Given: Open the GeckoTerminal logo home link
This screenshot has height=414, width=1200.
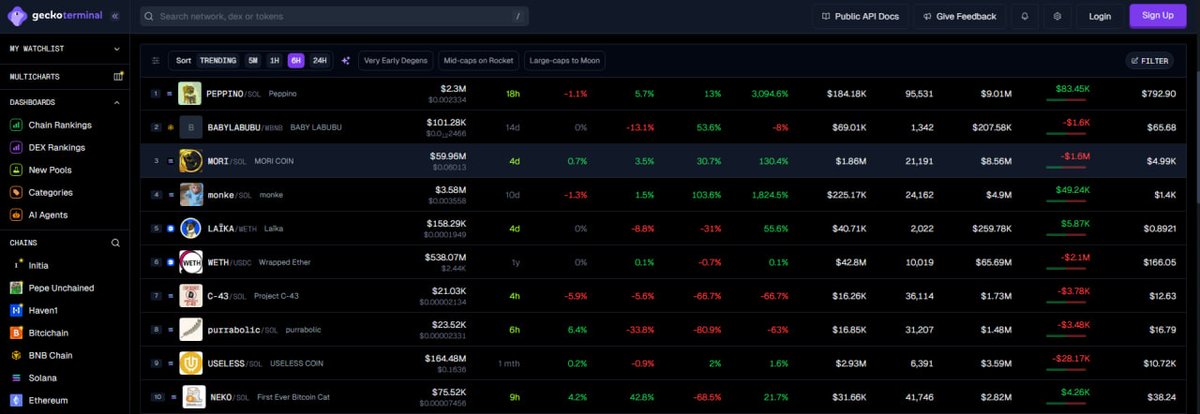Looking at the screenshot, I should 56,15.
